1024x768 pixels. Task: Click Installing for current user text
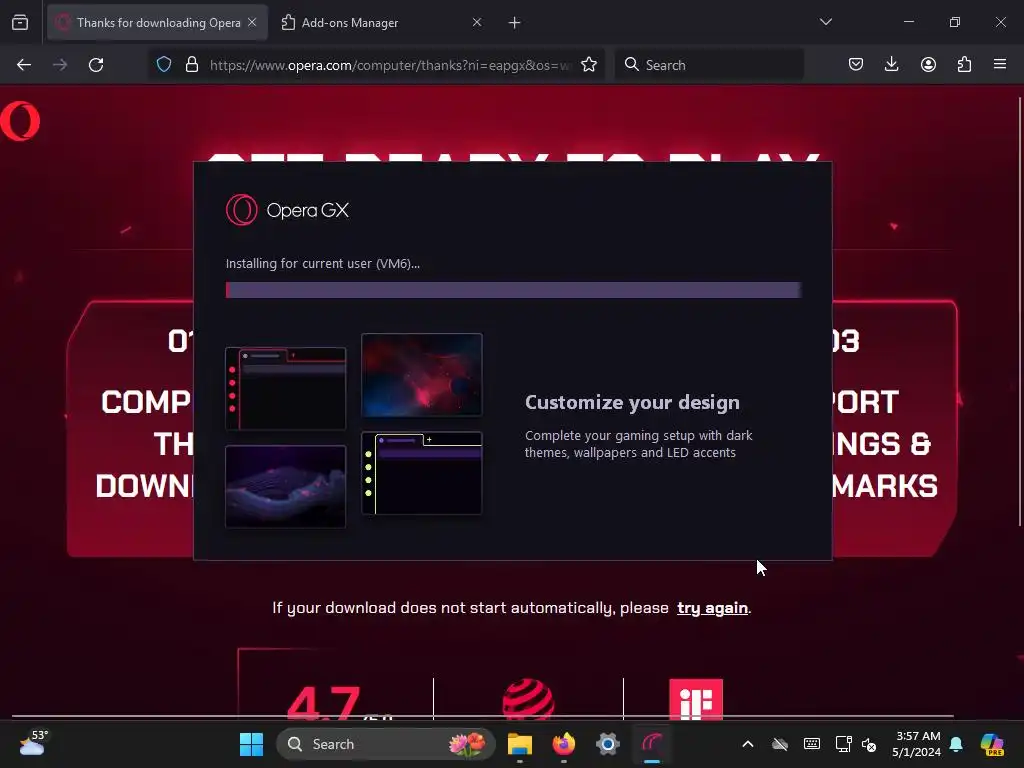[323, 264]
